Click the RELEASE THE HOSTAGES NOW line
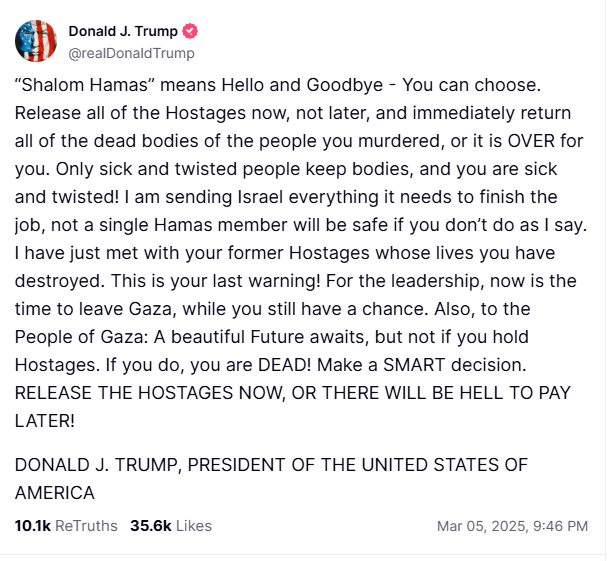The width and height of the screenshot is (609, 561). pos(293,393)
